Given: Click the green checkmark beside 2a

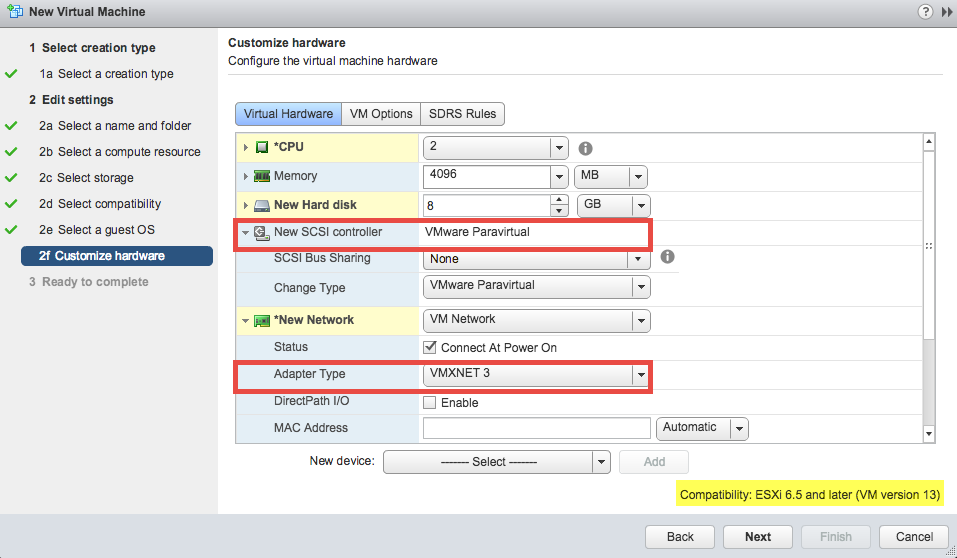Looking at the screenshot, I should coord(11,126).
